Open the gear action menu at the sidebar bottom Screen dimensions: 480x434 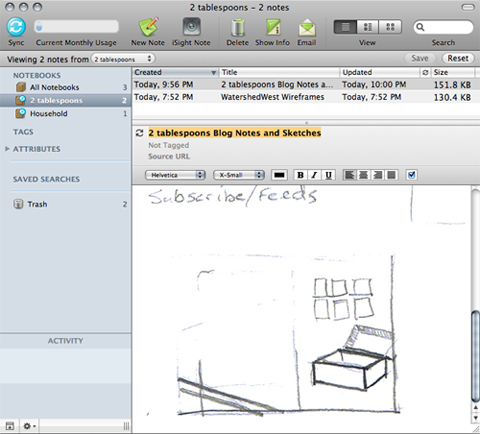29,426
